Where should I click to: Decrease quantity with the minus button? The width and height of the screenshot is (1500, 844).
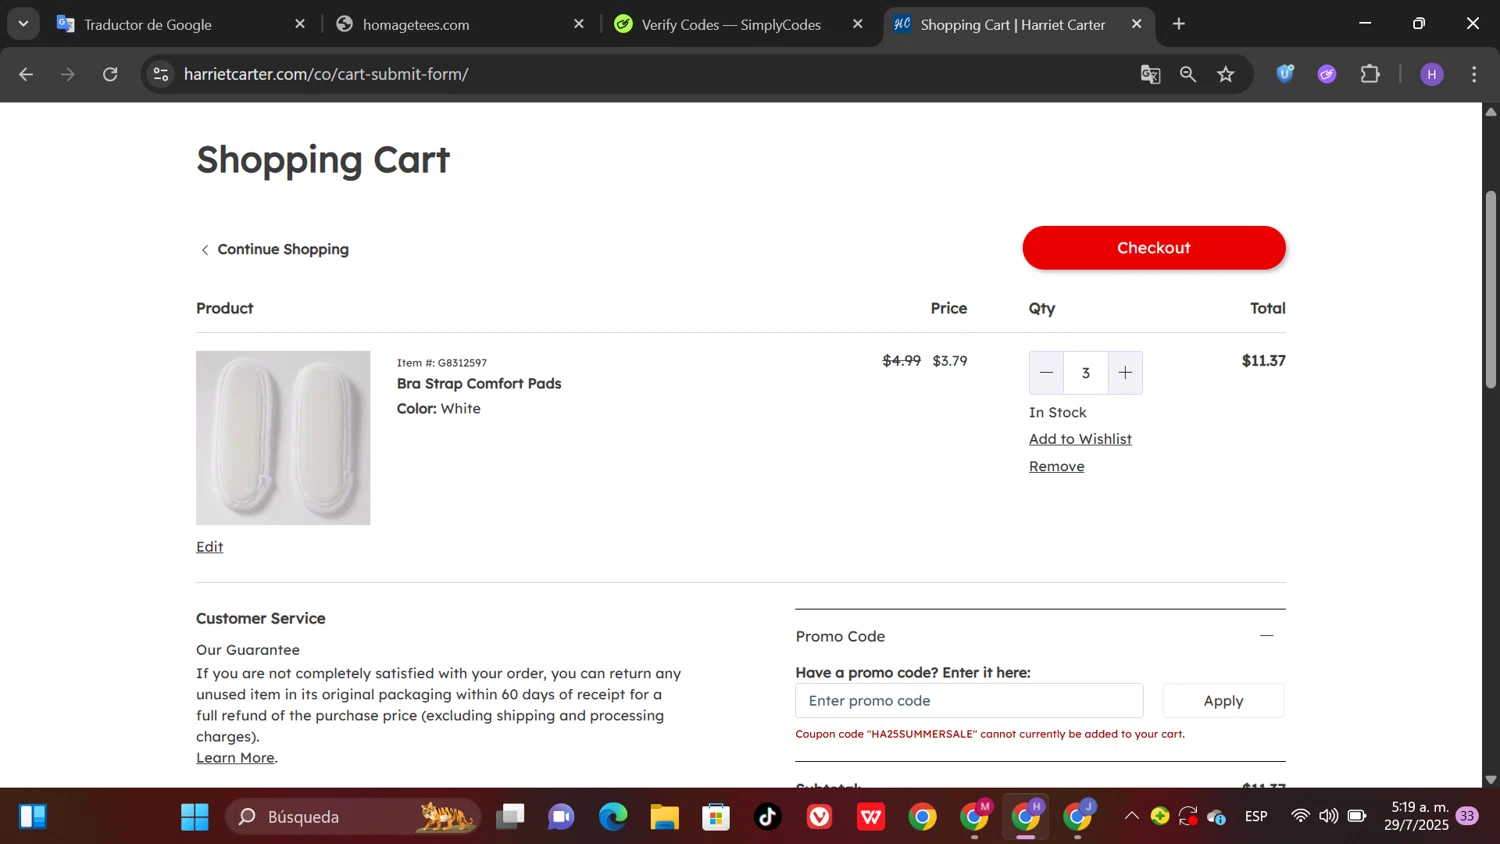pyautogui.click(x=1046, y=373)
